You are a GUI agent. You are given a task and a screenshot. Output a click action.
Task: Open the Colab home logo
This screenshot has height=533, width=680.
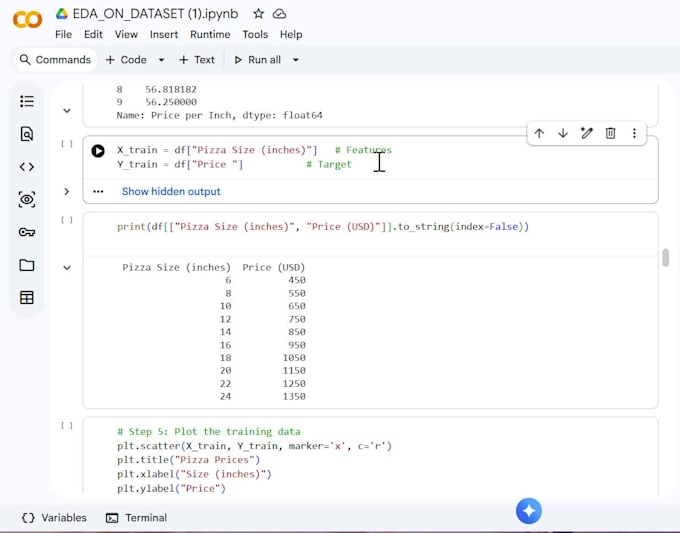point(27,20)
